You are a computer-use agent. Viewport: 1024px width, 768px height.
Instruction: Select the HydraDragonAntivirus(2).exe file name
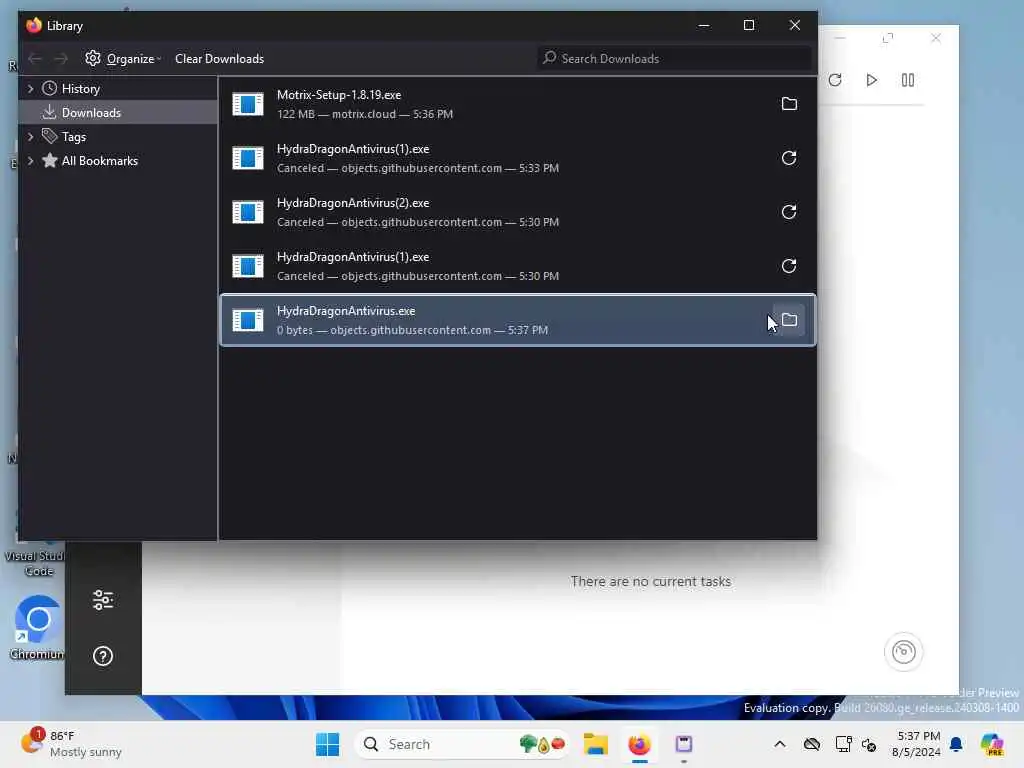pyautogui.click(x=353, y=203)
